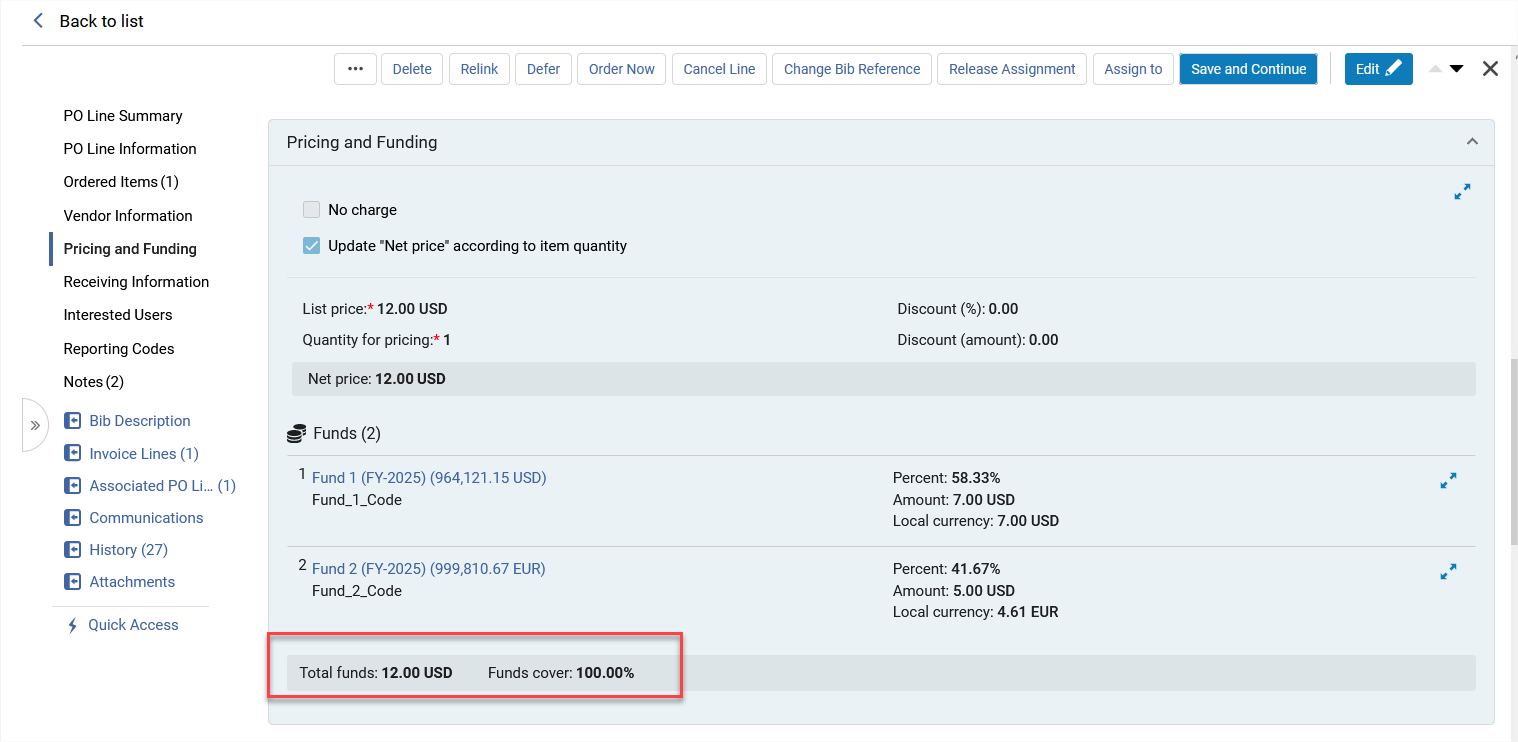Collapse the Pricing and Funding section chevron
The width and height of the screenshot is (1518, 742).
[x=1472, y=142]
